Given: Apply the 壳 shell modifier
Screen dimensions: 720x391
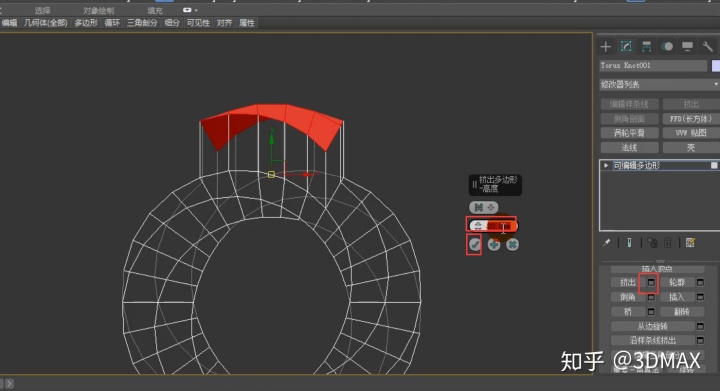Looking at the screenshot, I should (x=691, y=148).
